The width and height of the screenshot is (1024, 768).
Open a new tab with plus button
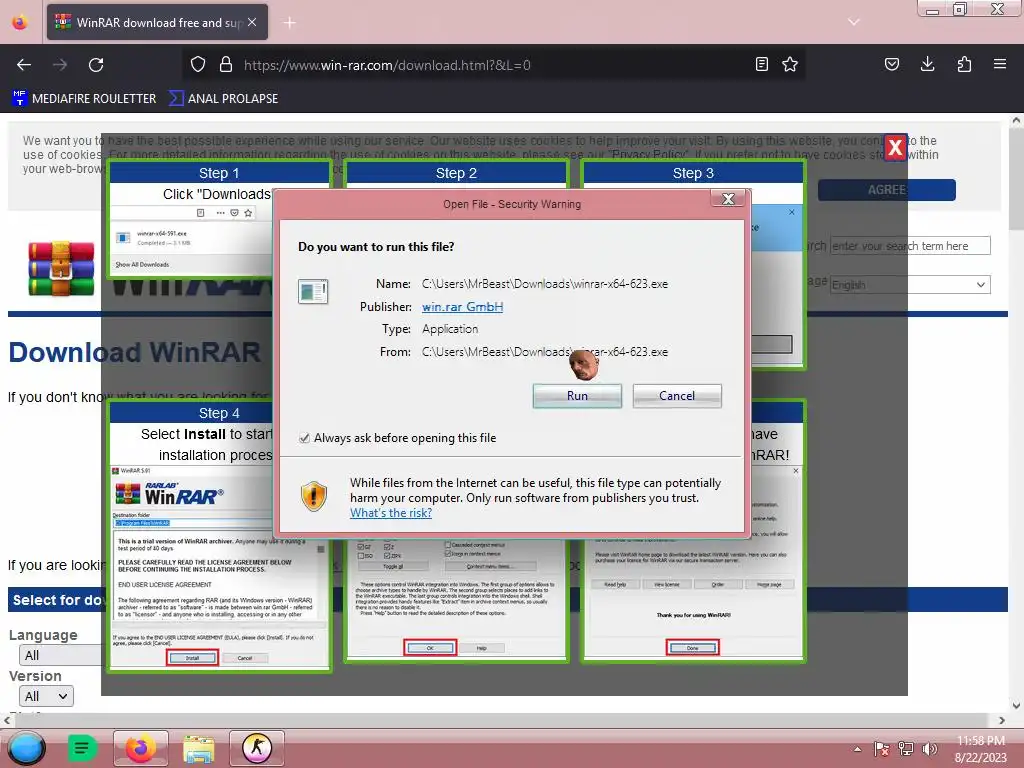pyautogui.click(x=289, y=23)
